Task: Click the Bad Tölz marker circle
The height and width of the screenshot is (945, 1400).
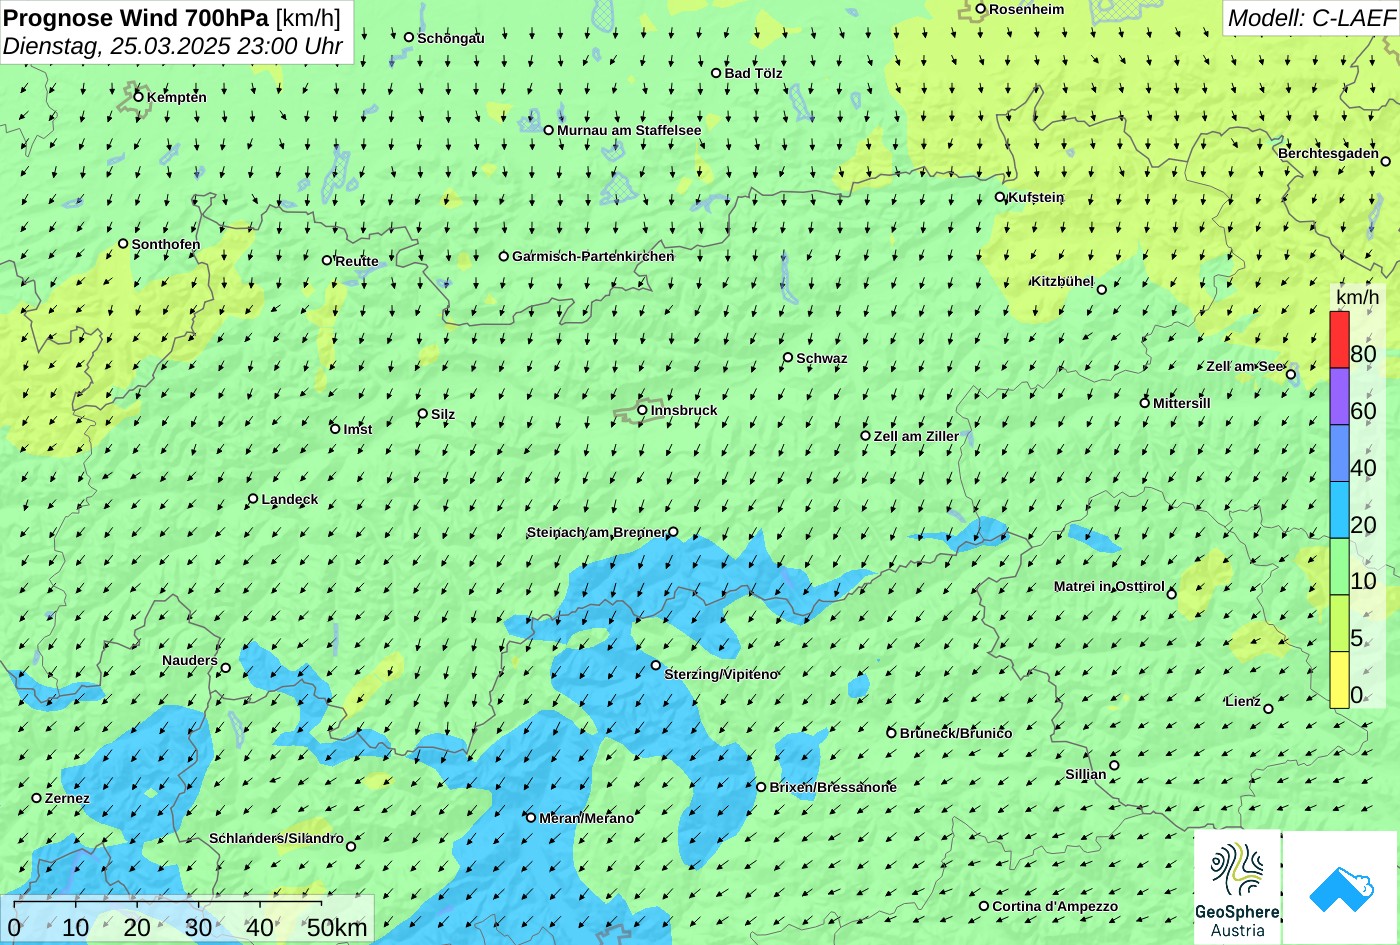Action: 716,73
